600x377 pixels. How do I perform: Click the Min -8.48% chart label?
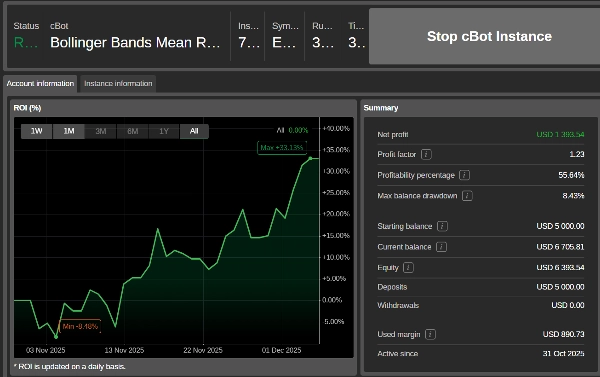click(x=80, y=326)
